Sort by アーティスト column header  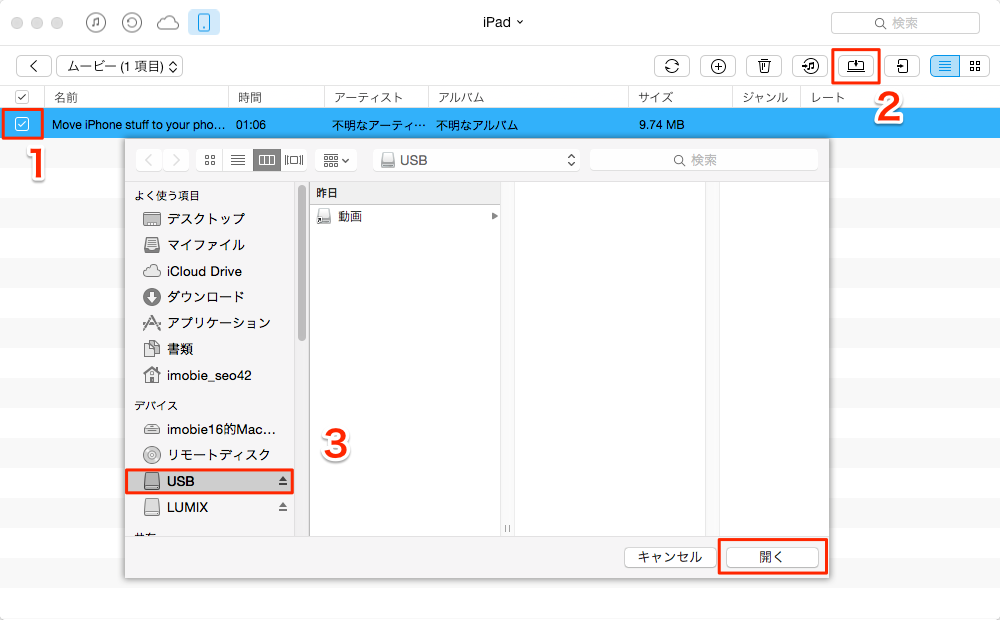tap(369, 98)
